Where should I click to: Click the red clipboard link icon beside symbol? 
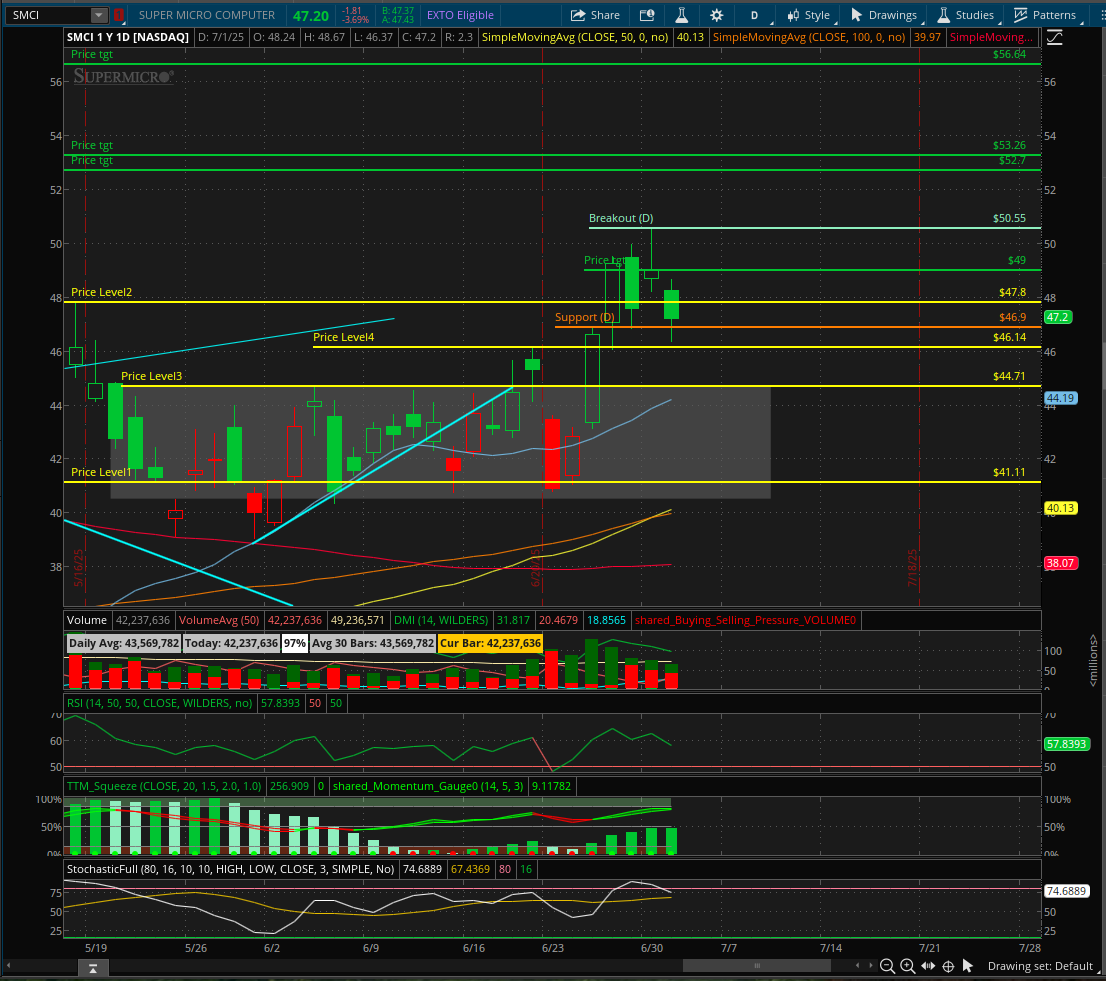118,15
